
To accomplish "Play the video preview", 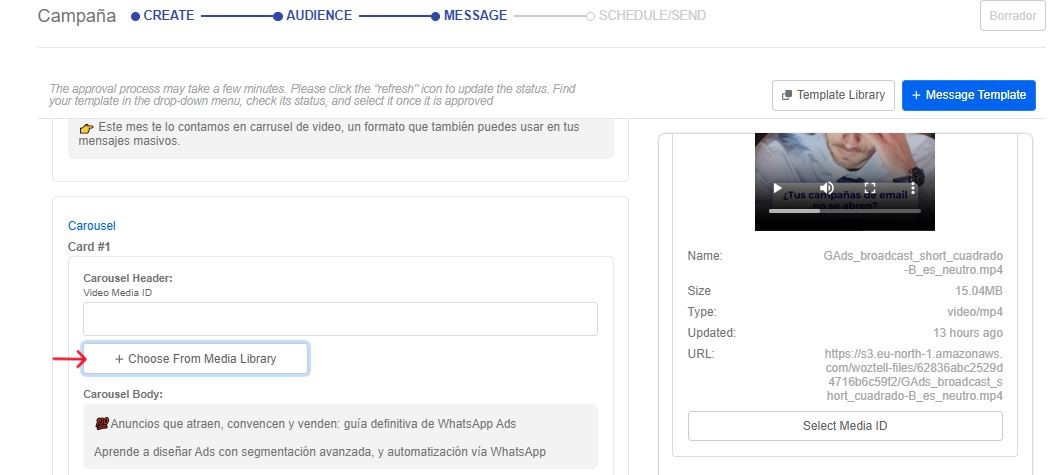I will click(777, 188).
